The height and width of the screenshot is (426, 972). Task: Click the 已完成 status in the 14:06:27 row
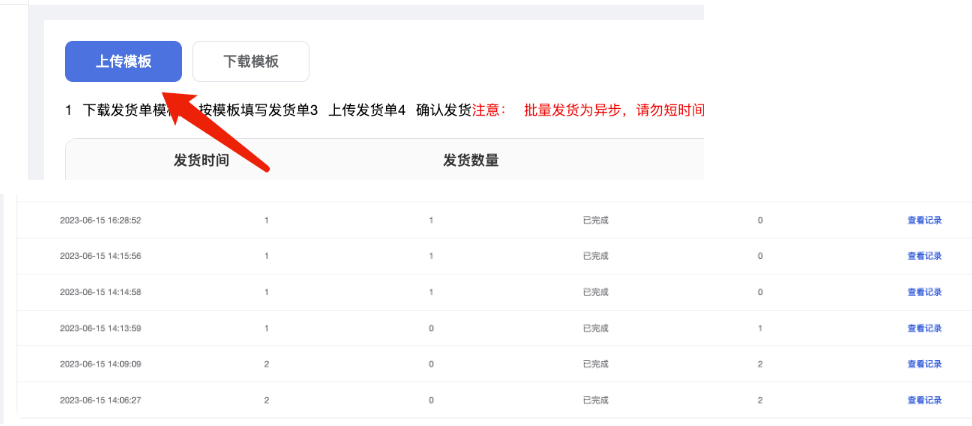point(595,400)
